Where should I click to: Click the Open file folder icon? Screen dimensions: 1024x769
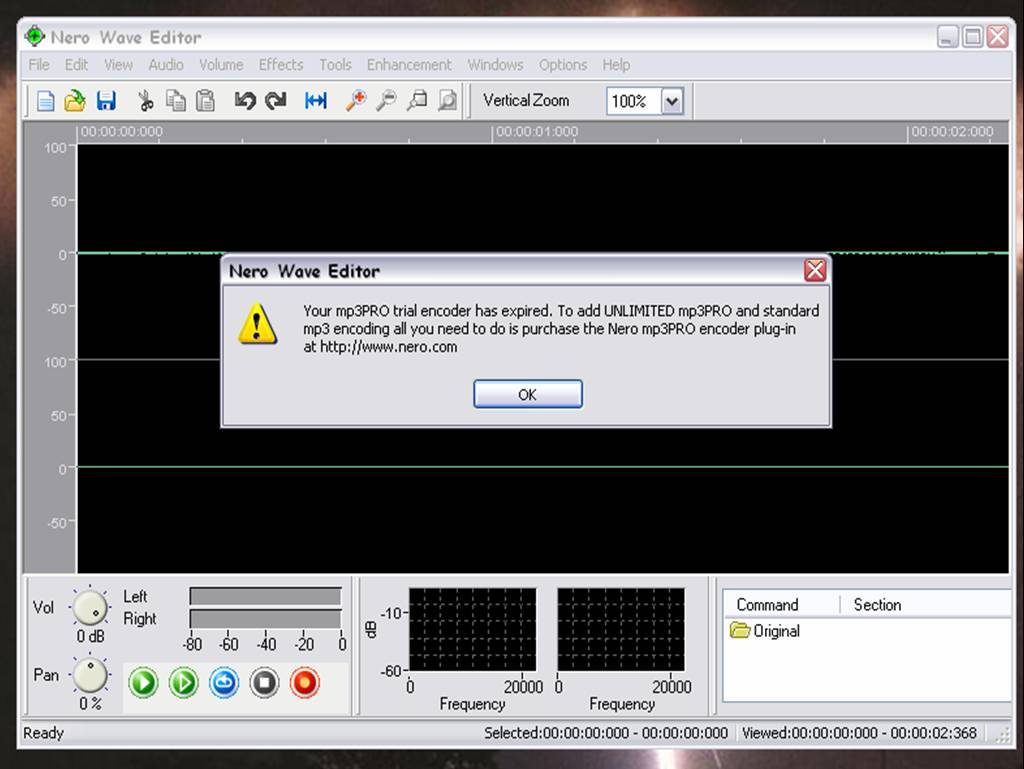(x=75, y=101)
